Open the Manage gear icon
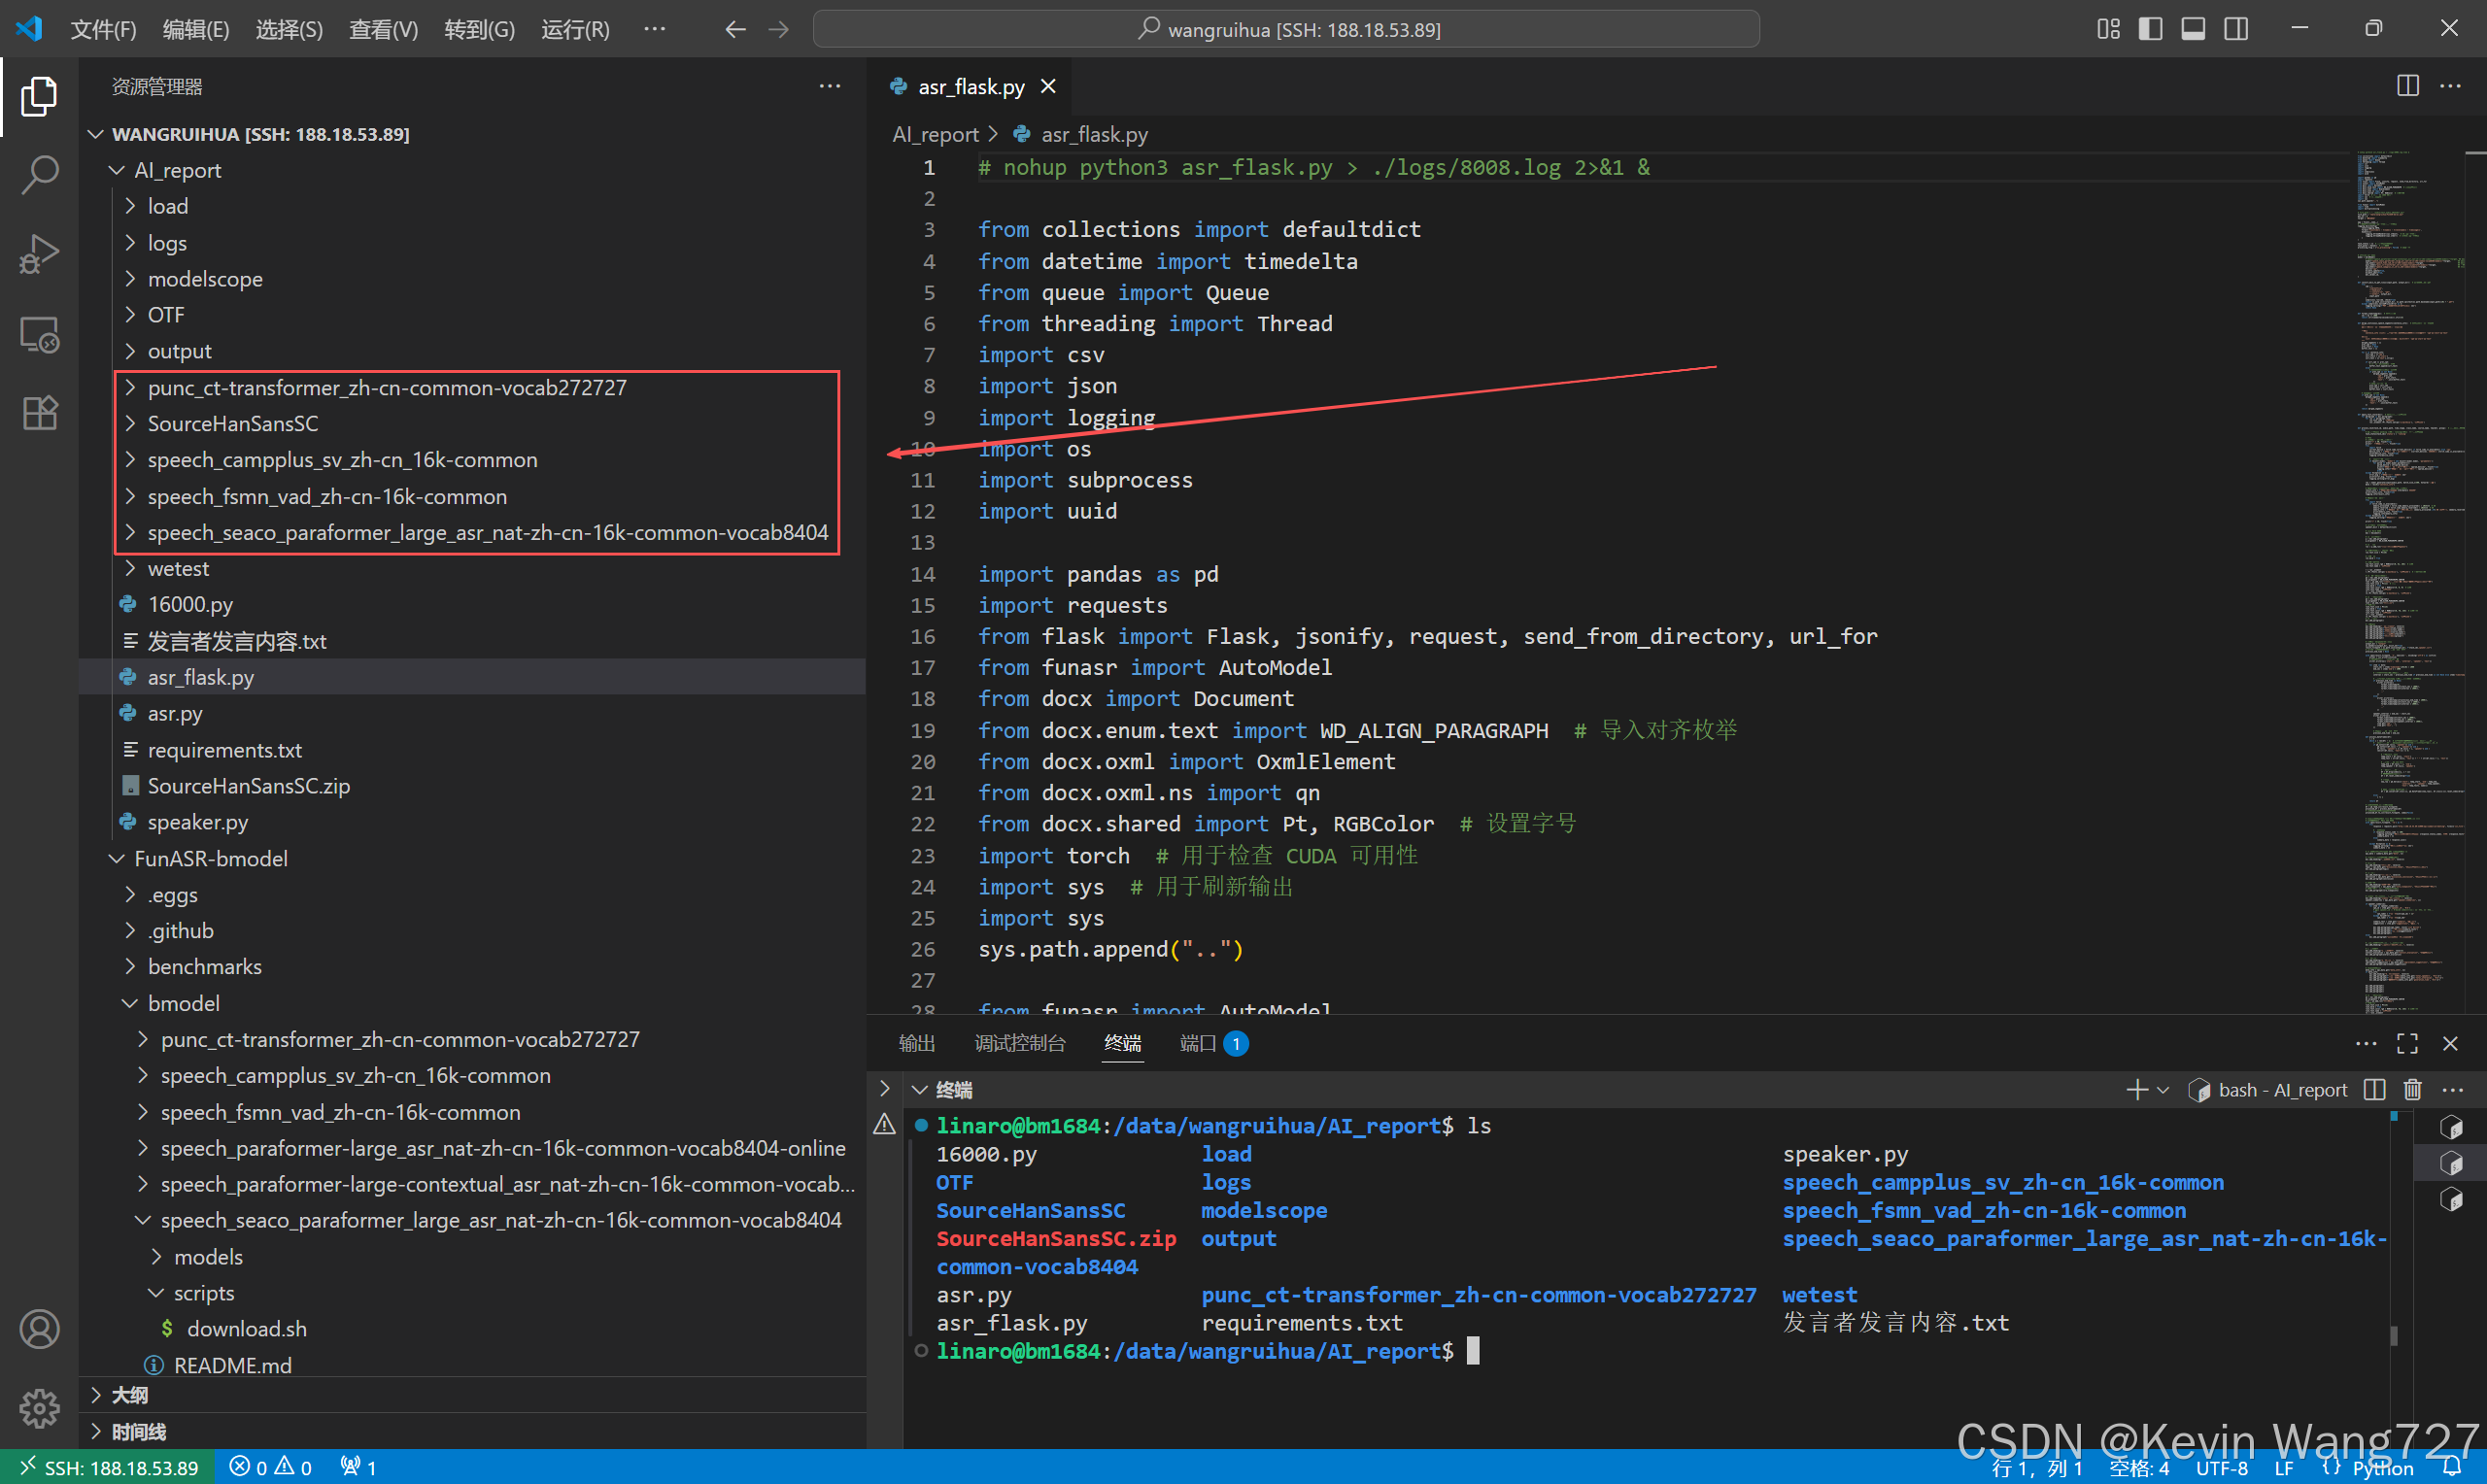 39,1408
